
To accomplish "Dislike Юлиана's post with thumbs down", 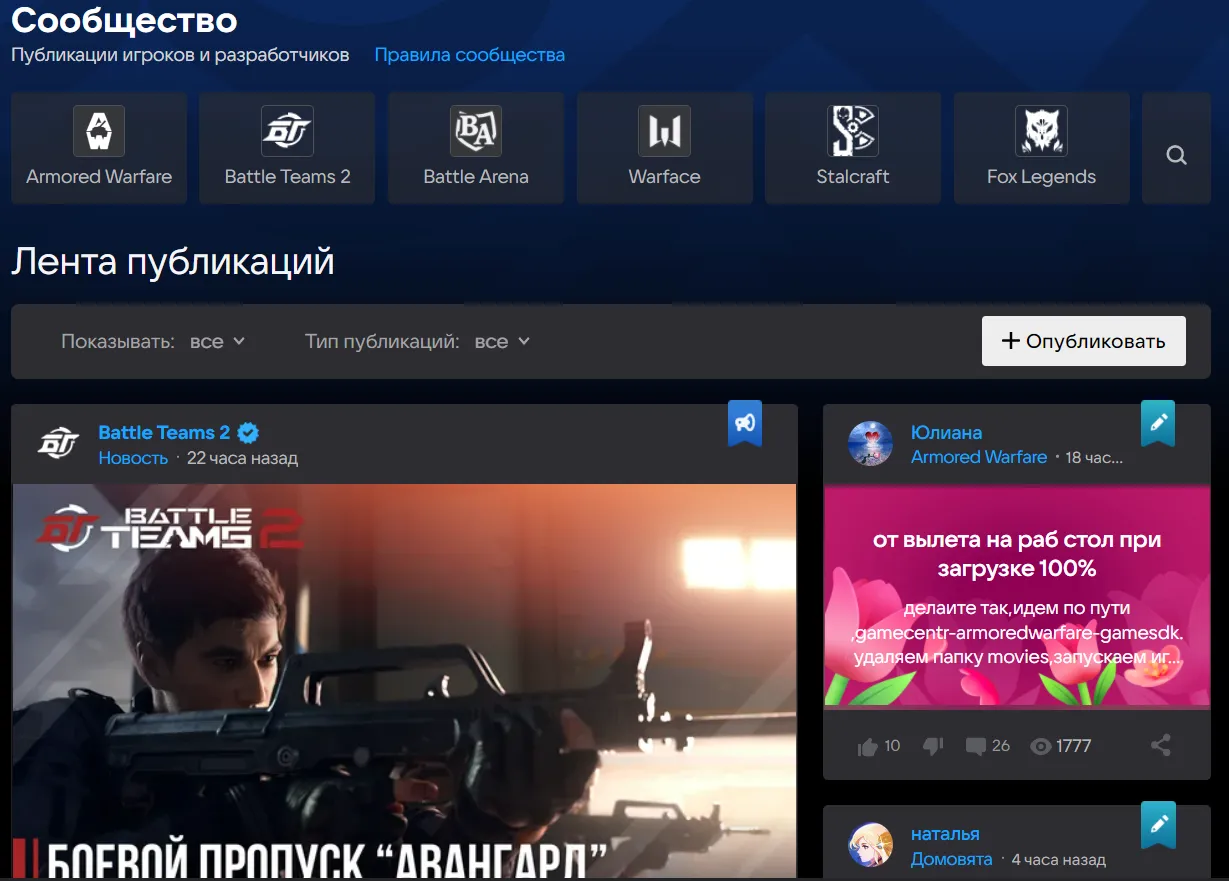I will (x=932, y=746).
